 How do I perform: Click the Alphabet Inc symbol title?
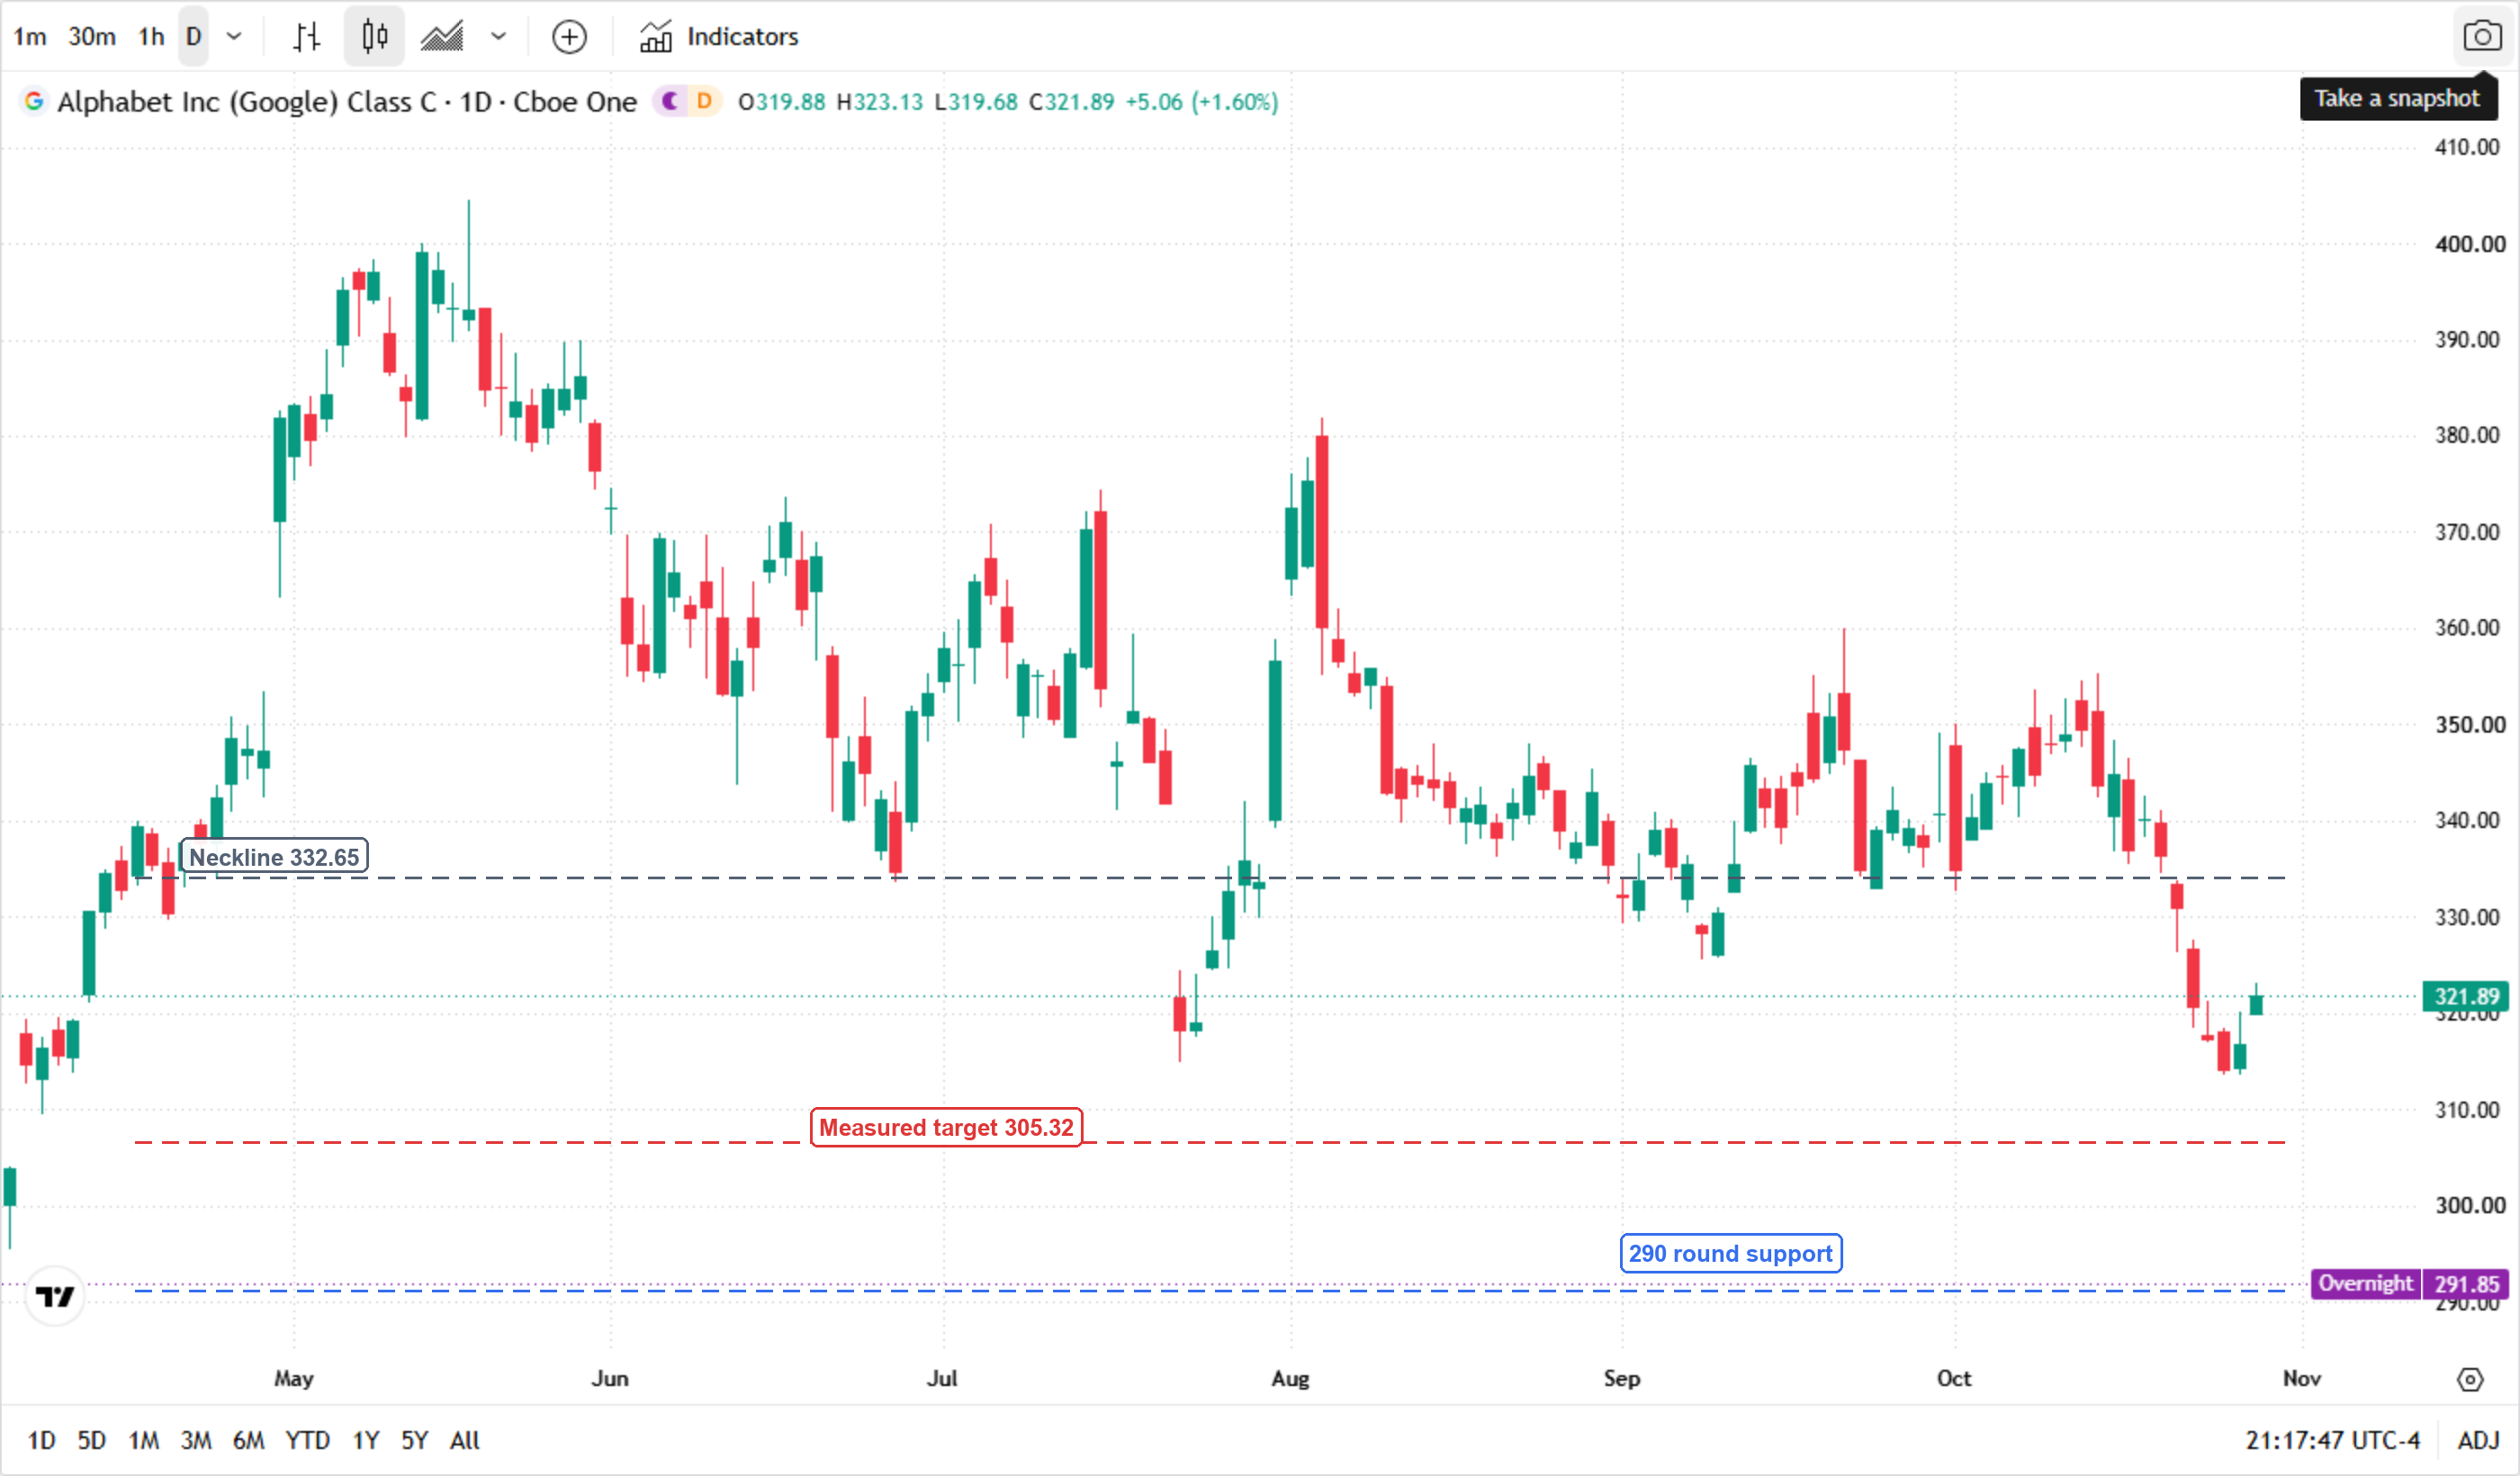click(x=347, y=102)
